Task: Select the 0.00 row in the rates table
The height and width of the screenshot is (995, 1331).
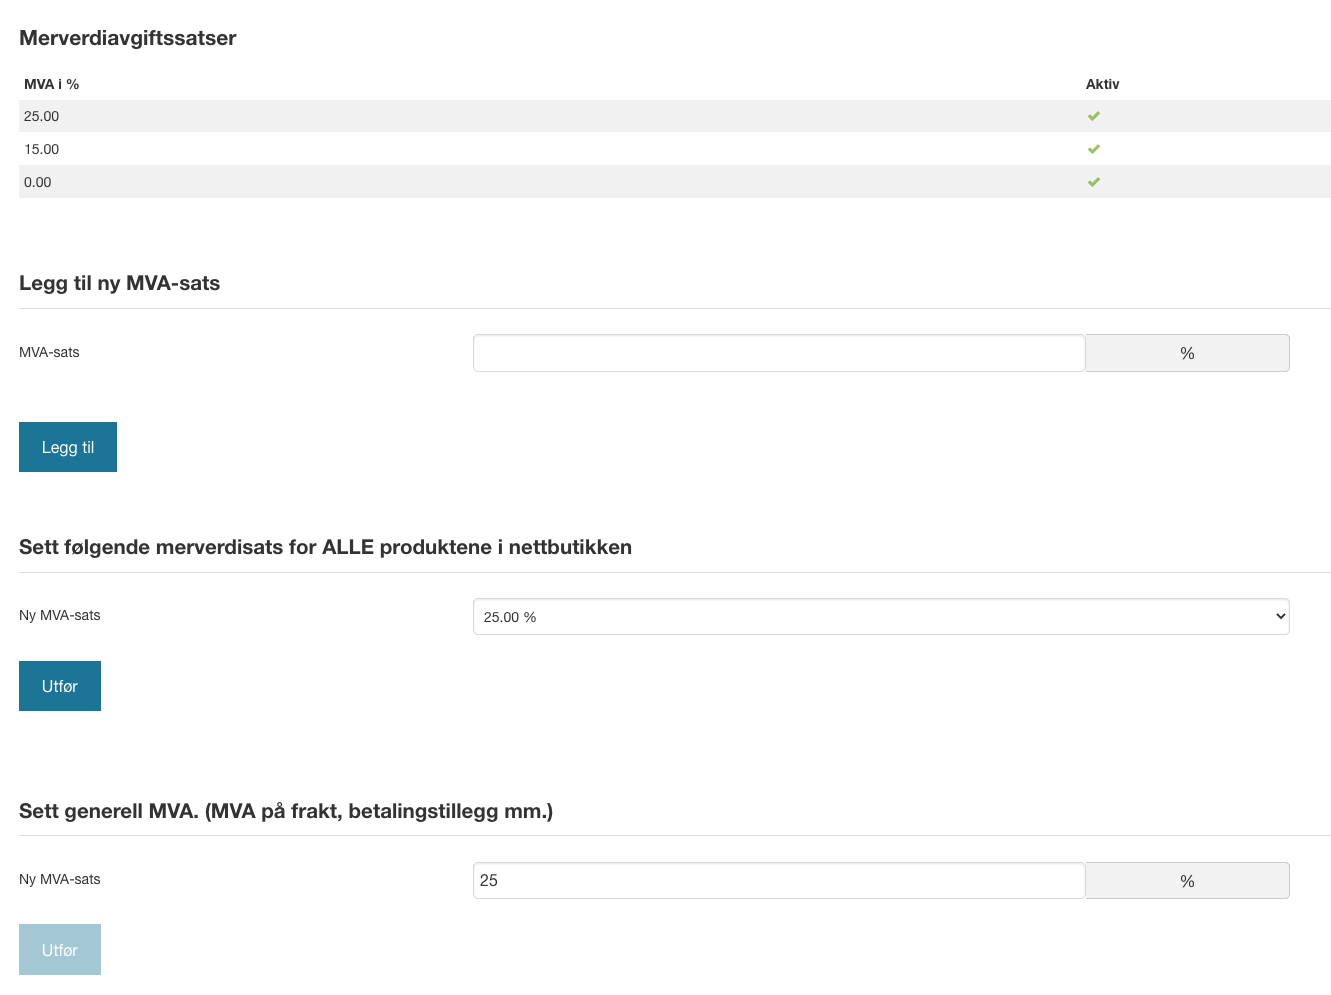Action: coord(675,182)
